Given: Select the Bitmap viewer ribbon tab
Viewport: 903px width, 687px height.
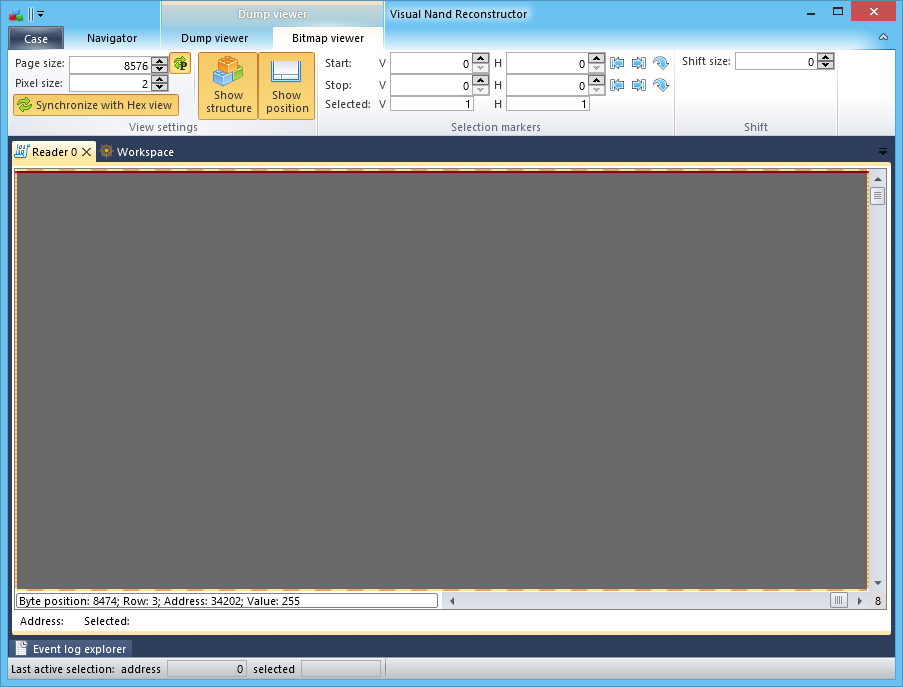Looking at the screenshot, I should point(328,38).
